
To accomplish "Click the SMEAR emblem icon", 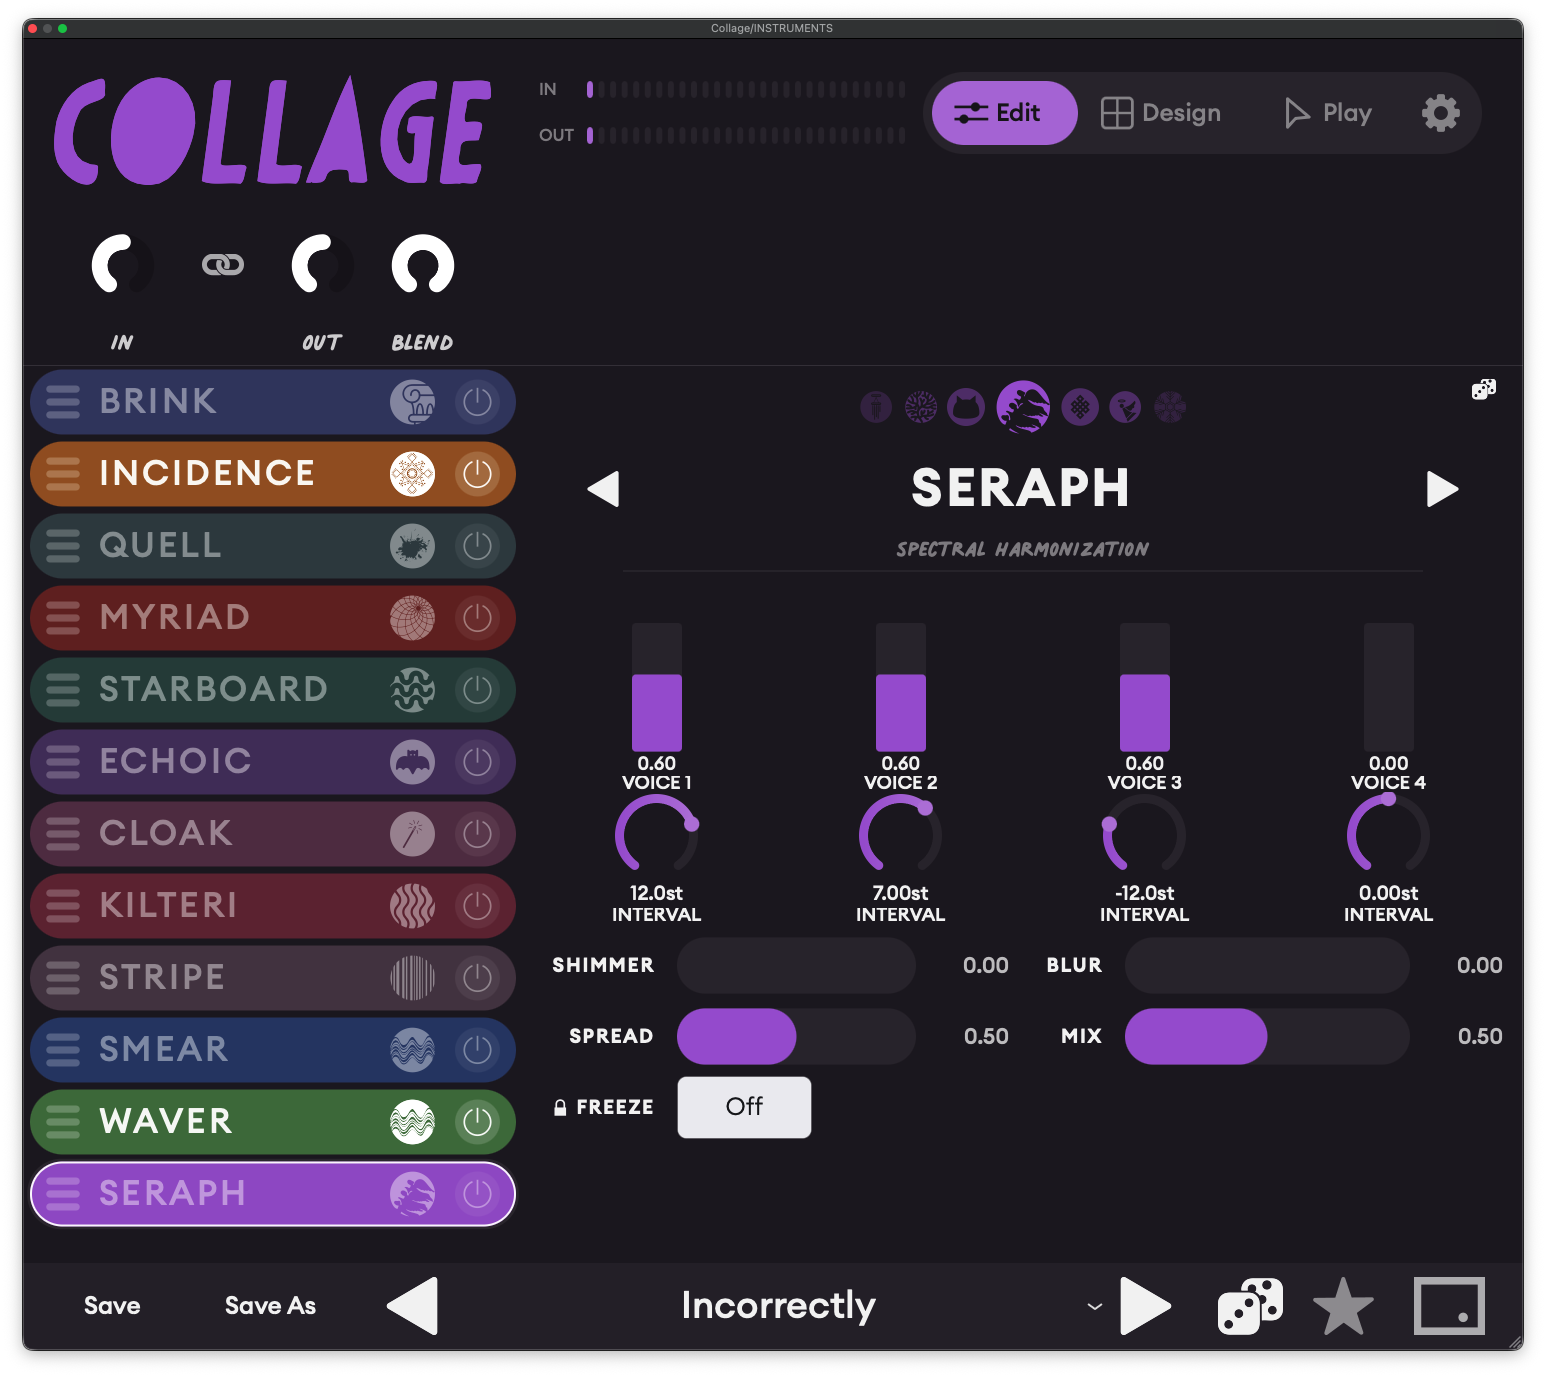I will 412,1050.
